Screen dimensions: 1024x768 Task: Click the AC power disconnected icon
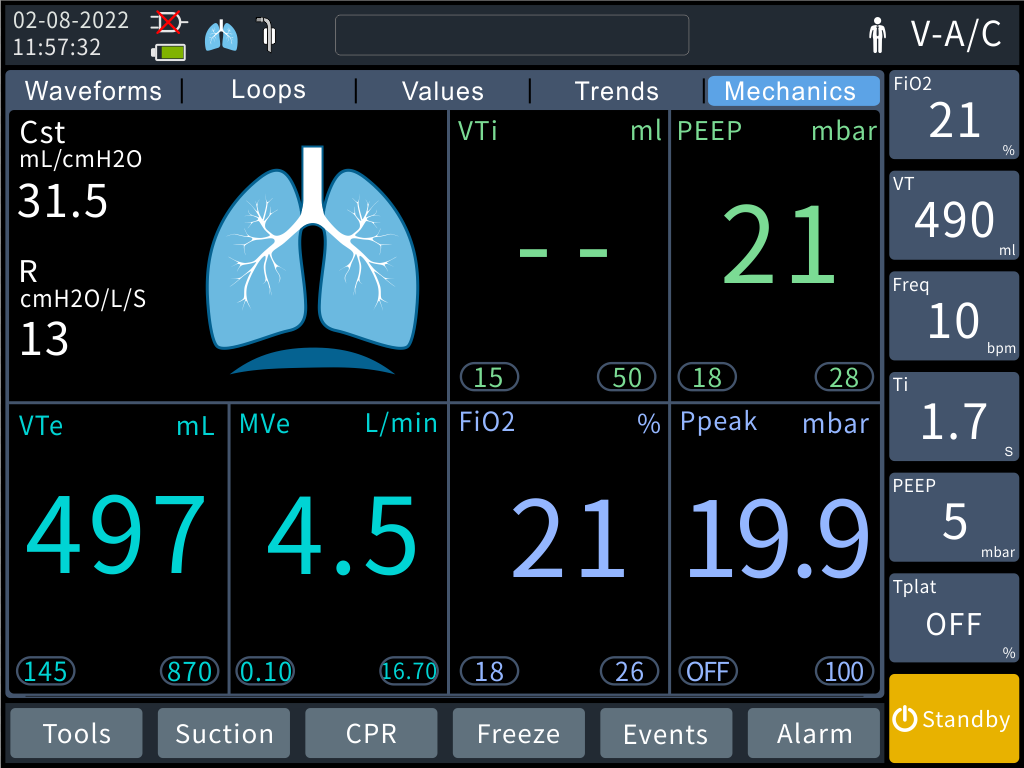click(x=168, y=22)
